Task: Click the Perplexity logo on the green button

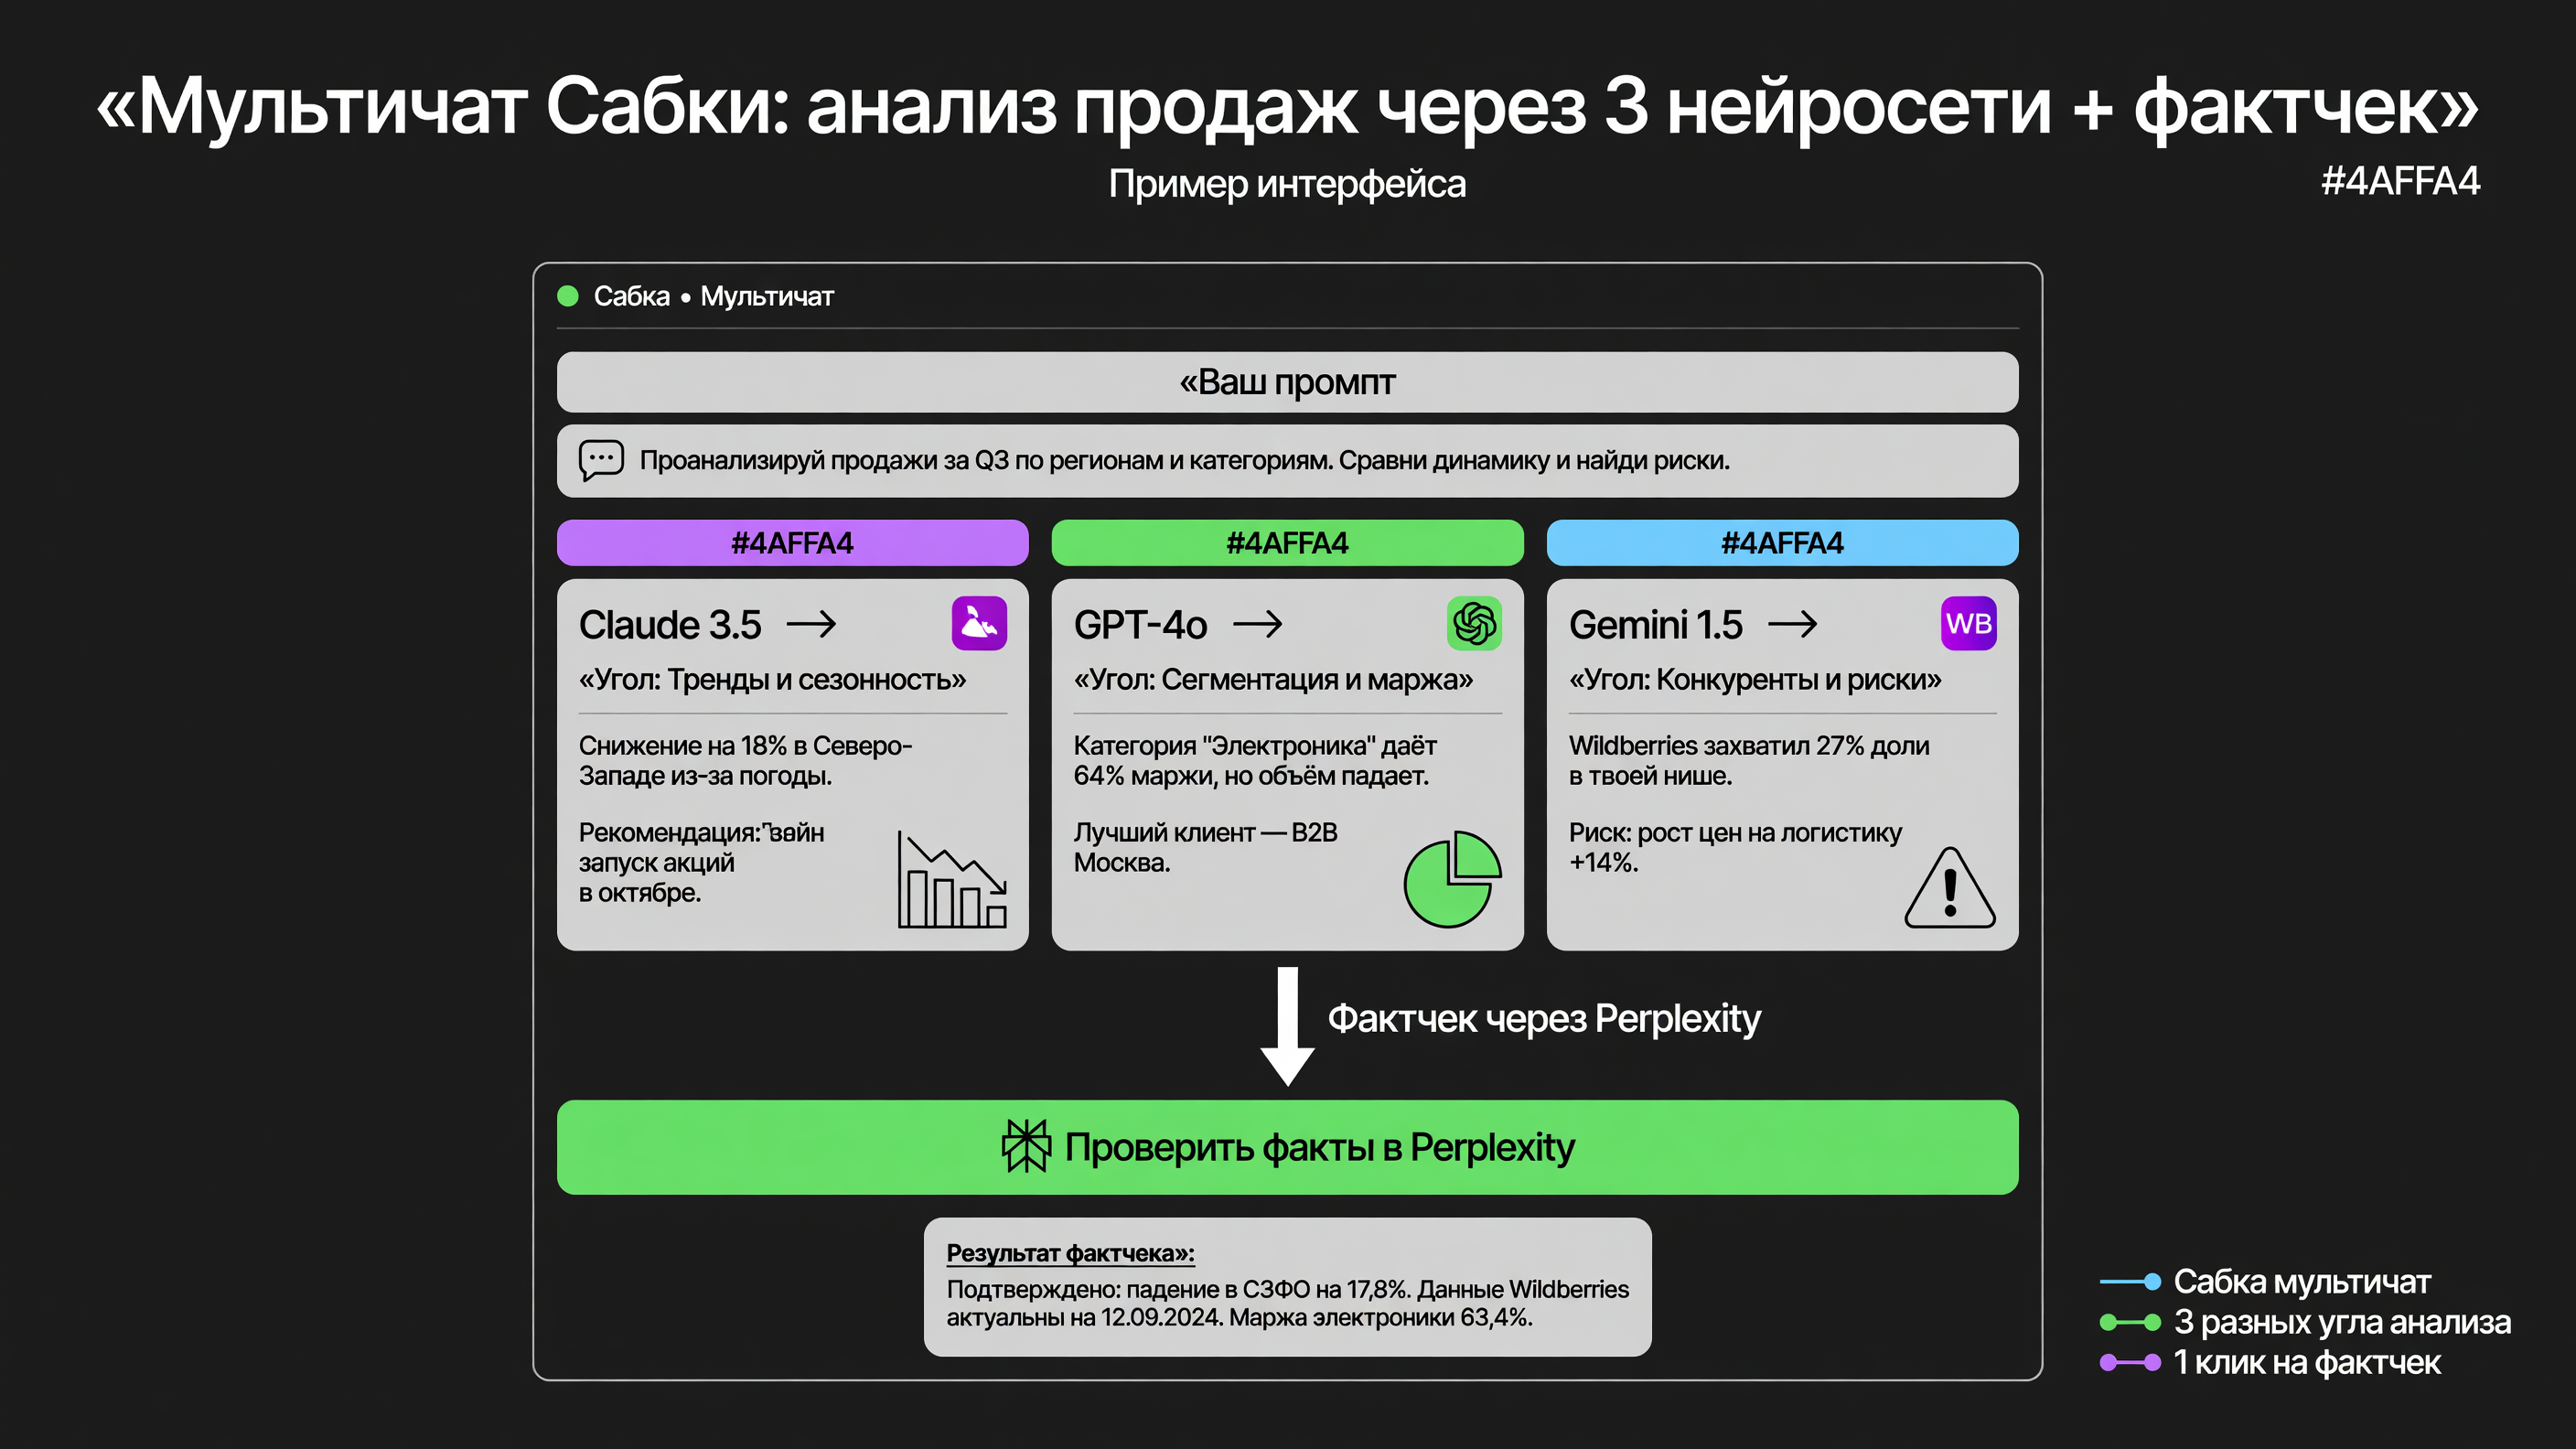Action: point(1026,1146)
